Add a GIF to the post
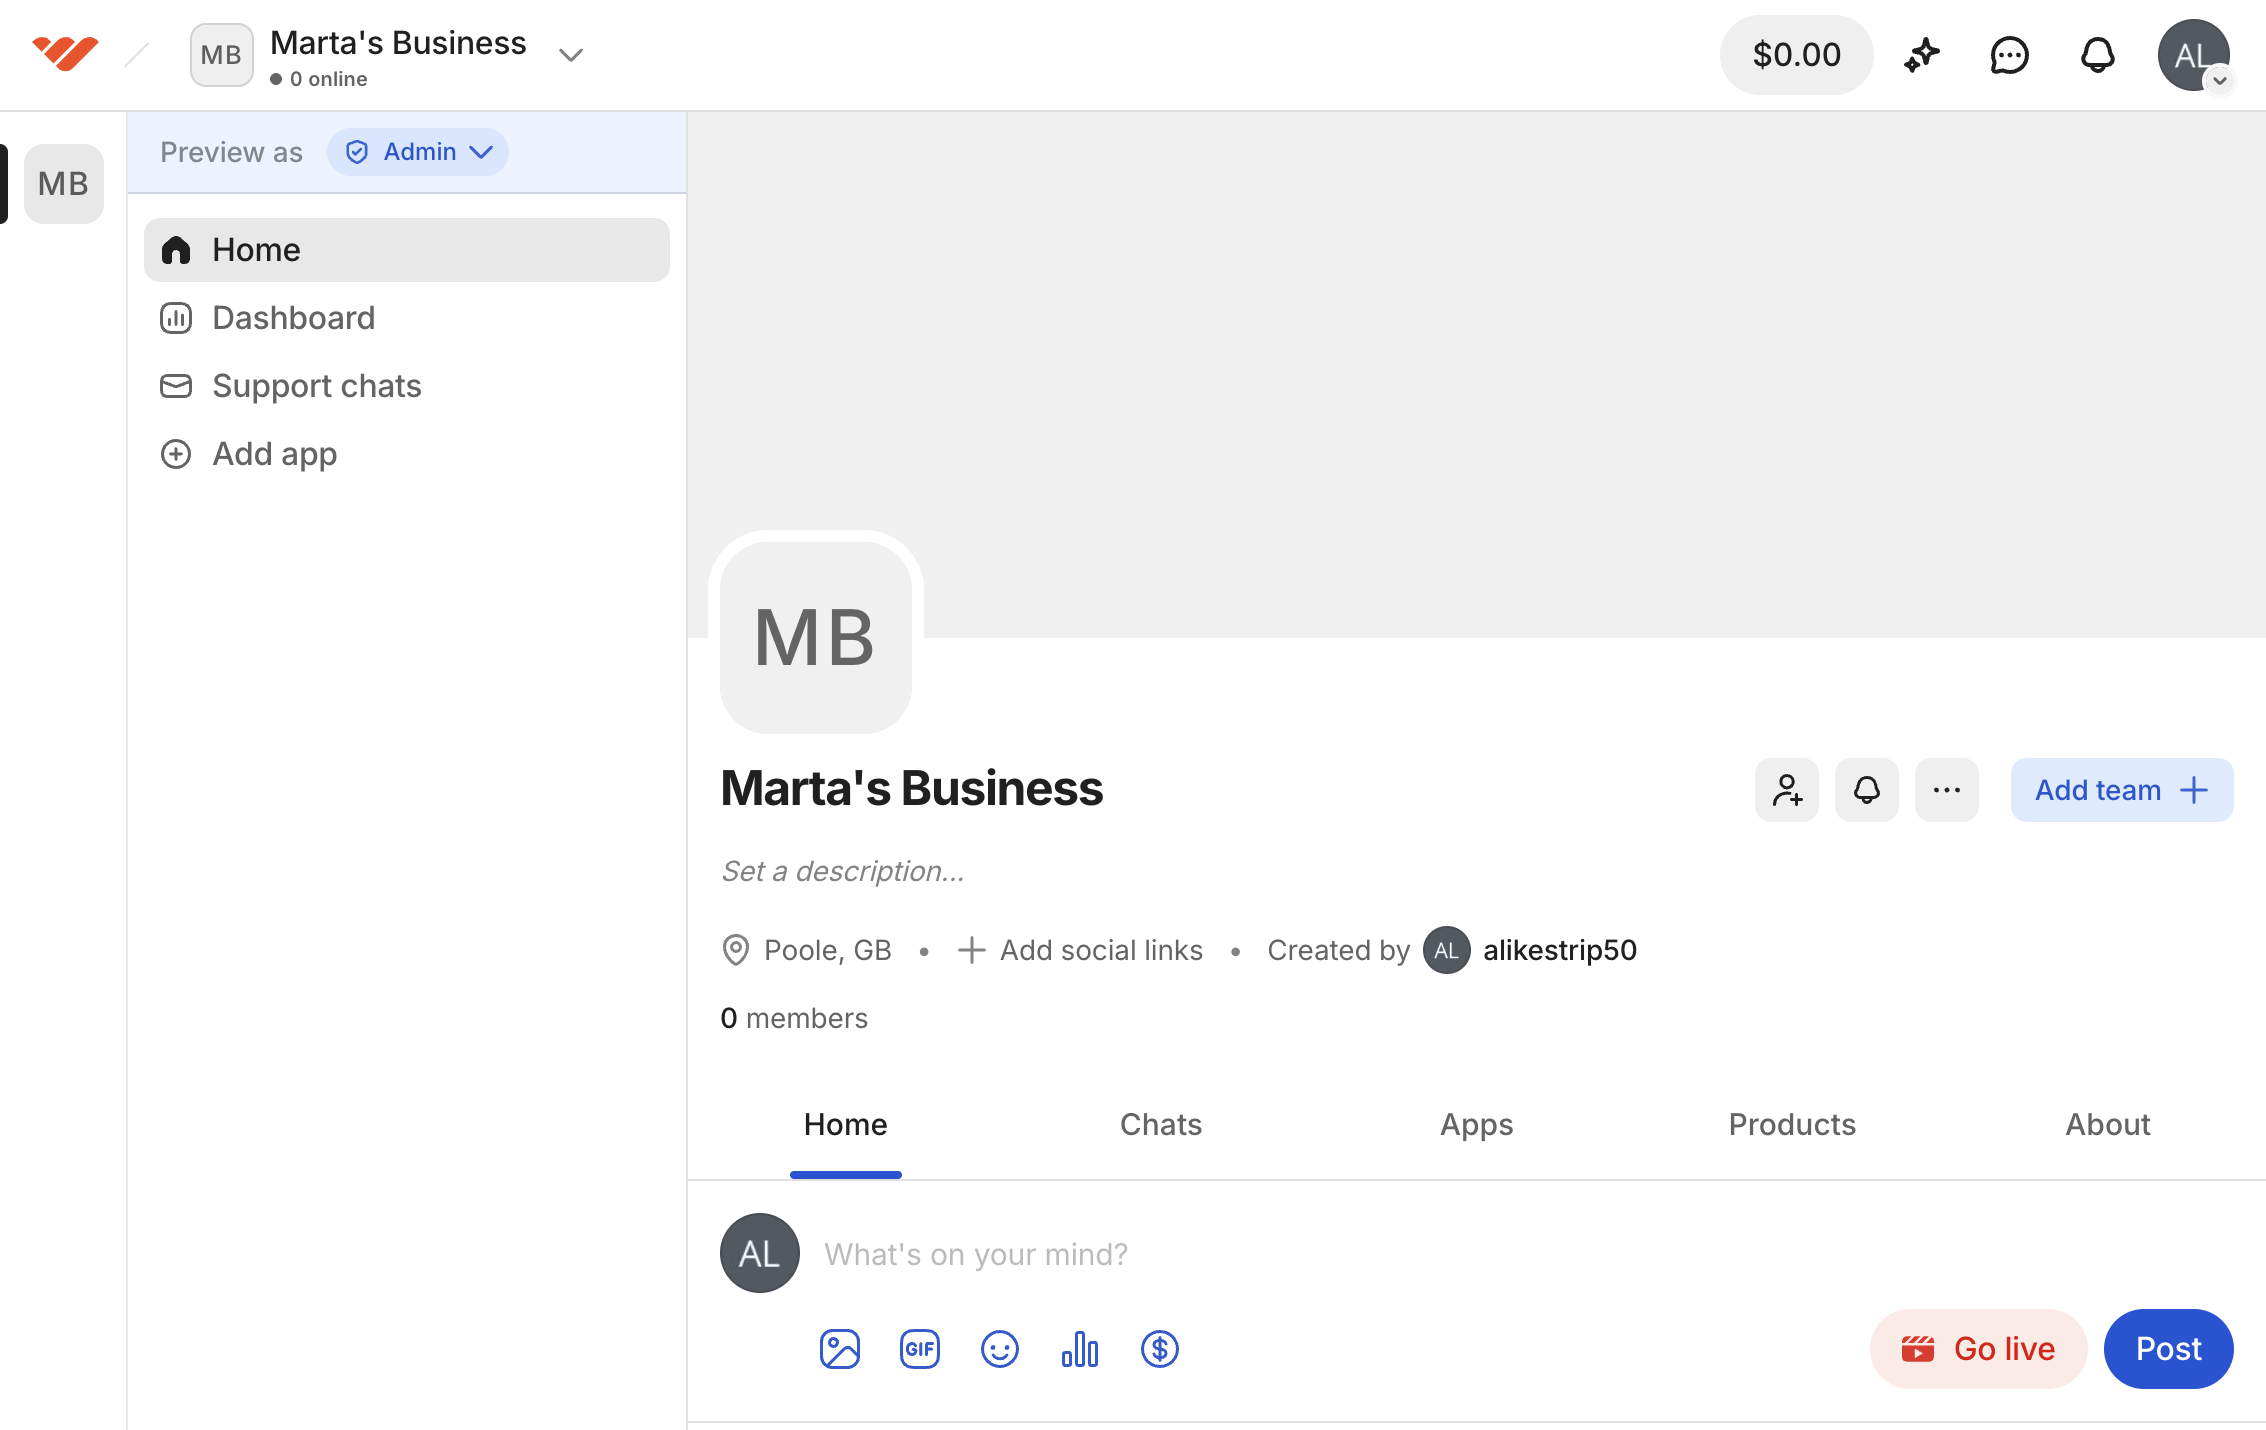2266x1430 pixels. (x=920, y=1349)
